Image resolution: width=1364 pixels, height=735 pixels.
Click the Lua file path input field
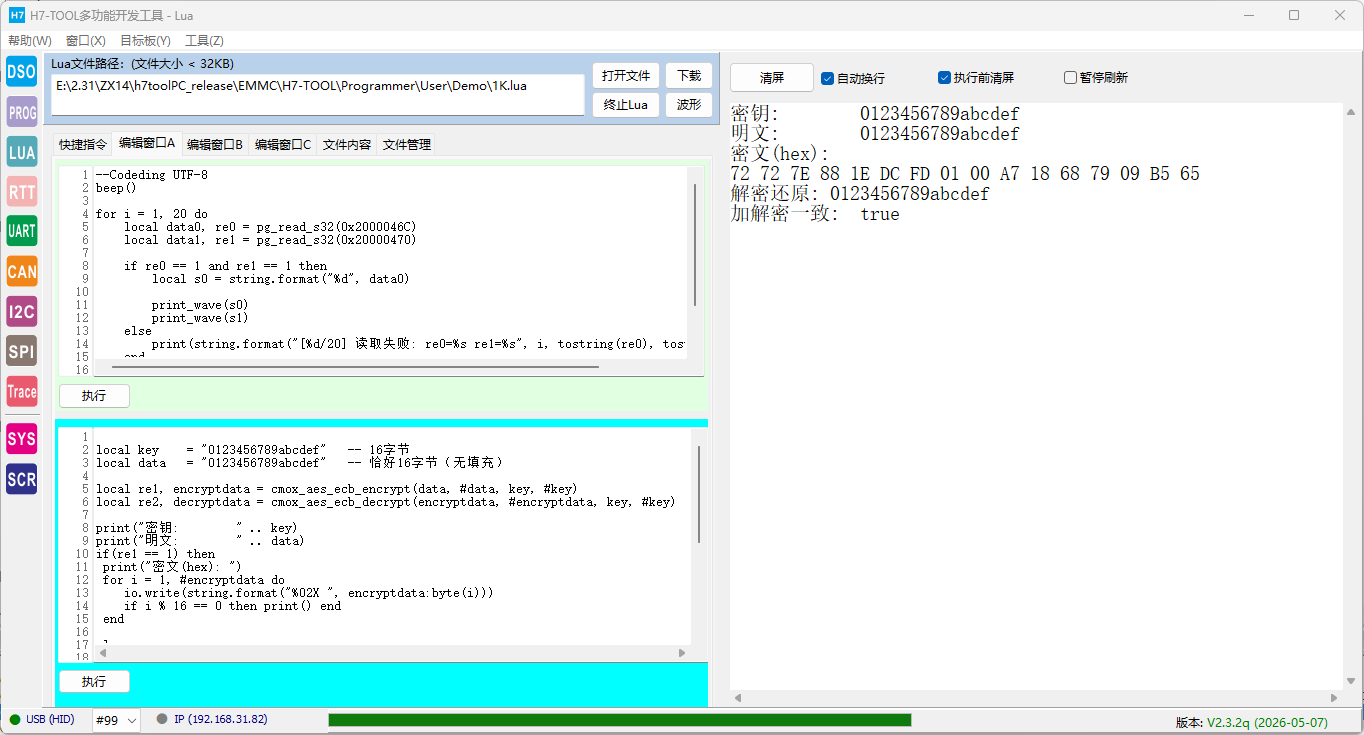pos(318,95)
